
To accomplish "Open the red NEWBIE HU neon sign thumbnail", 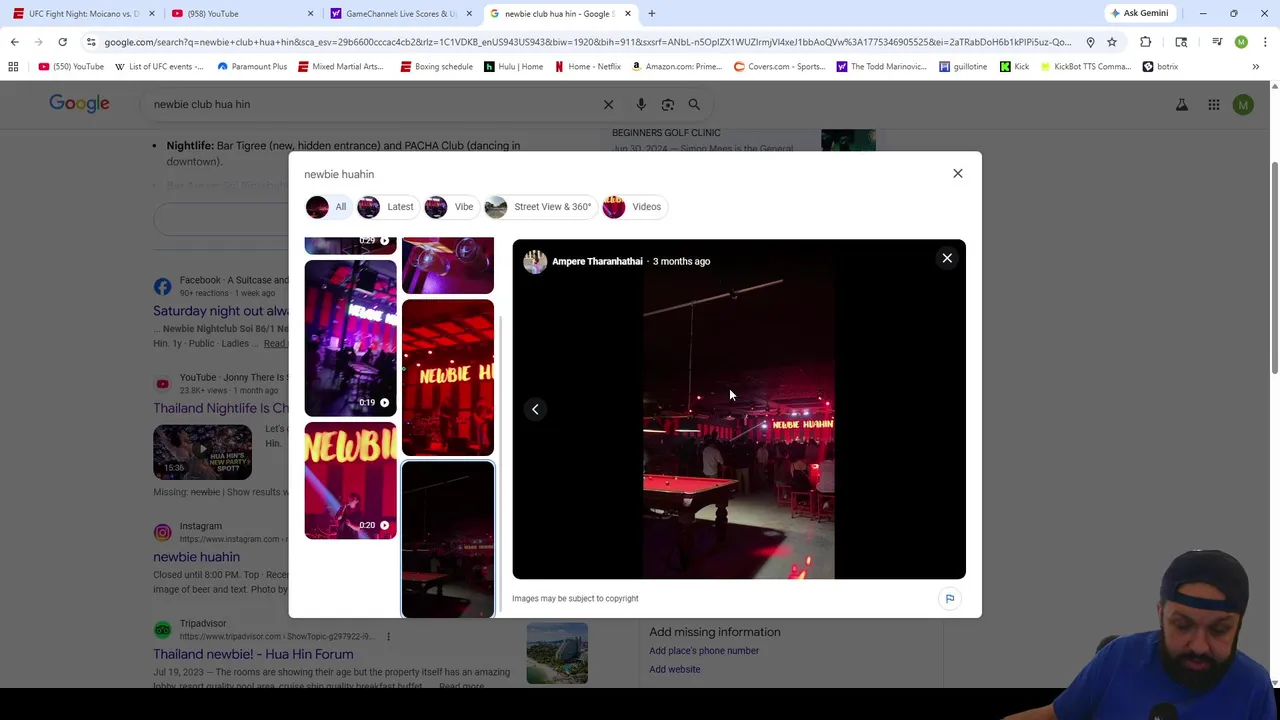I will point(447,377).
